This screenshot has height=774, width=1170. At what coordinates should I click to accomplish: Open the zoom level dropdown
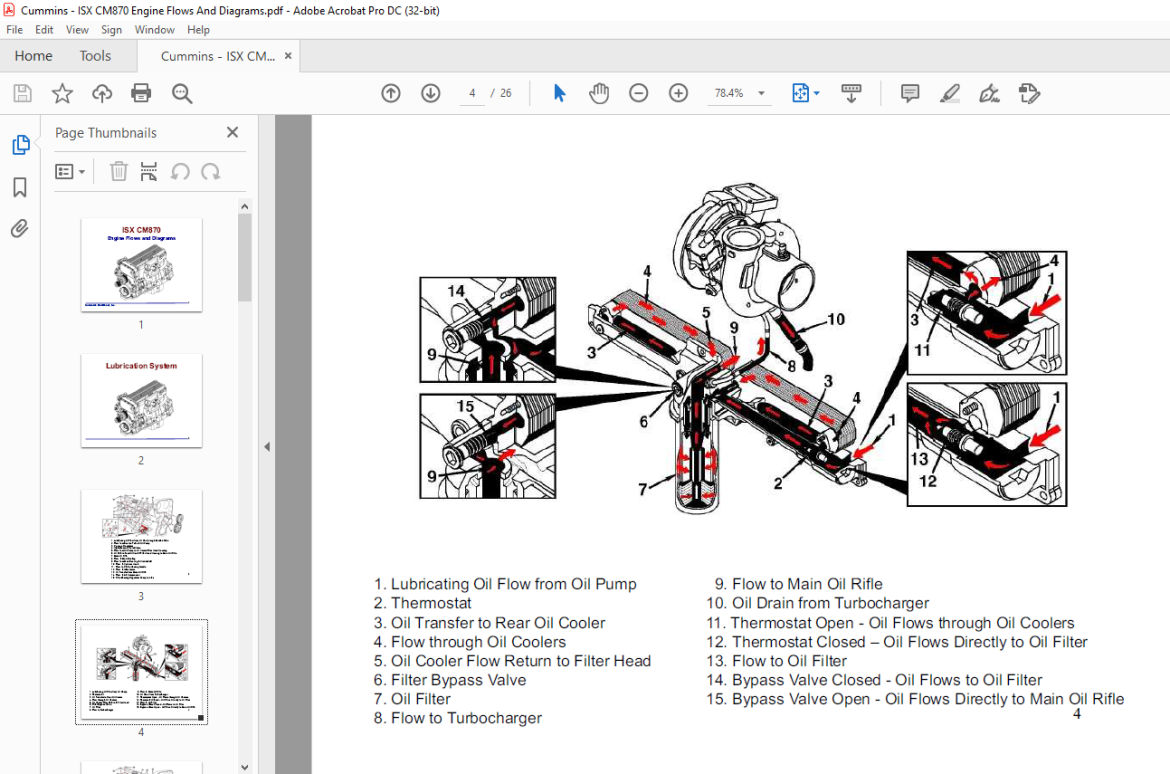click(761, 93)
